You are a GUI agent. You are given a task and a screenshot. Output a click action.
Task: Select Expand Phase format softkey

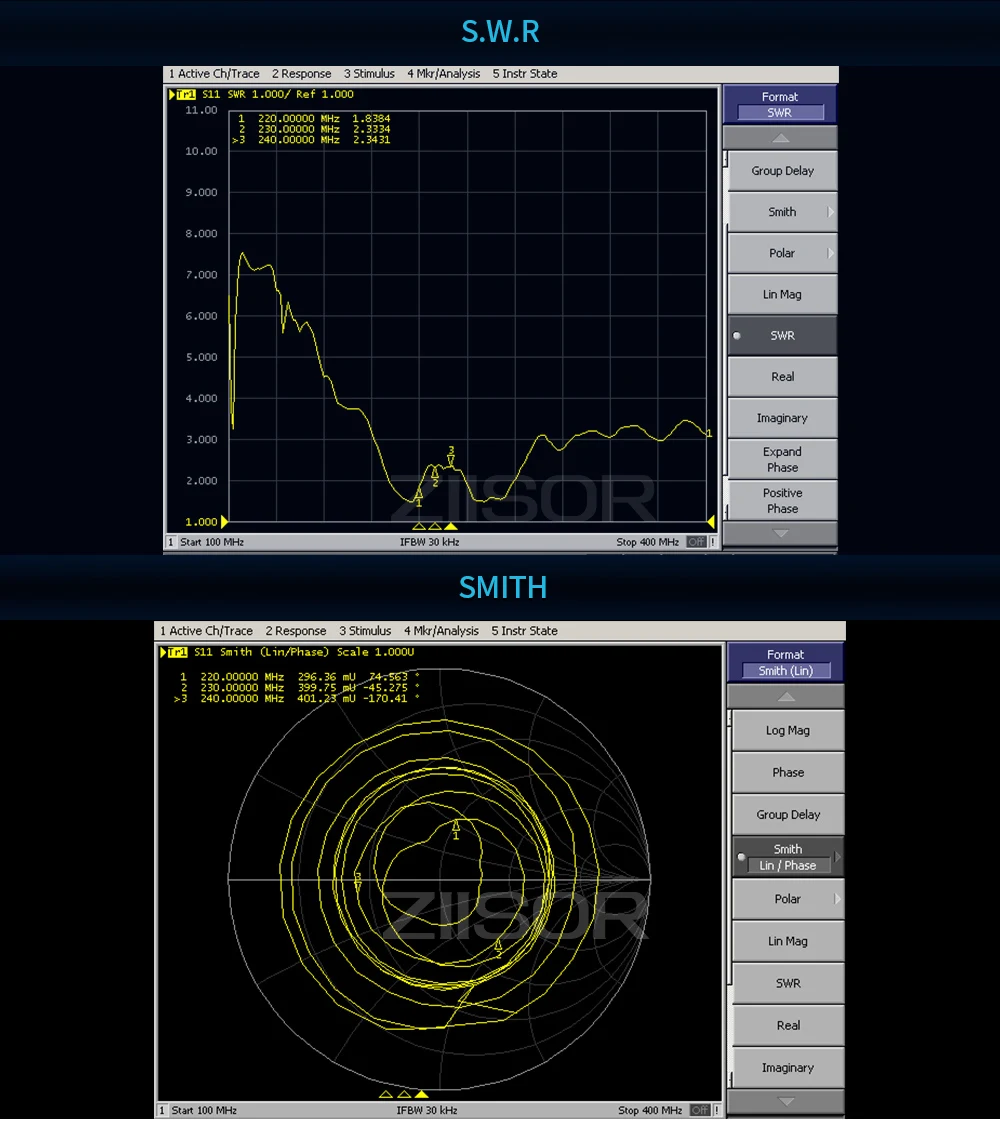tap(782, 459)
